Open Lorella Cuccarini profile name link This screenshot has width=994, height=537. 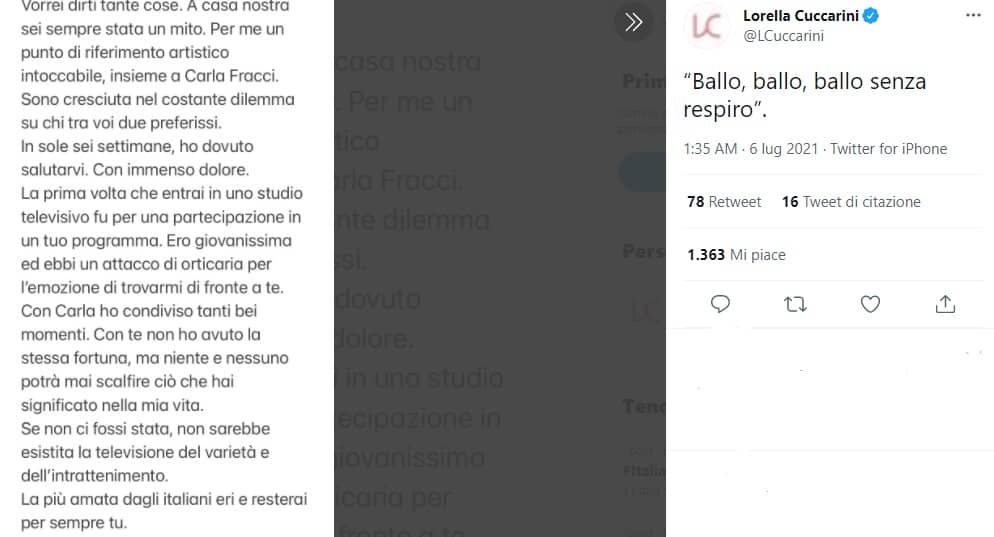[x=801, y=15]
